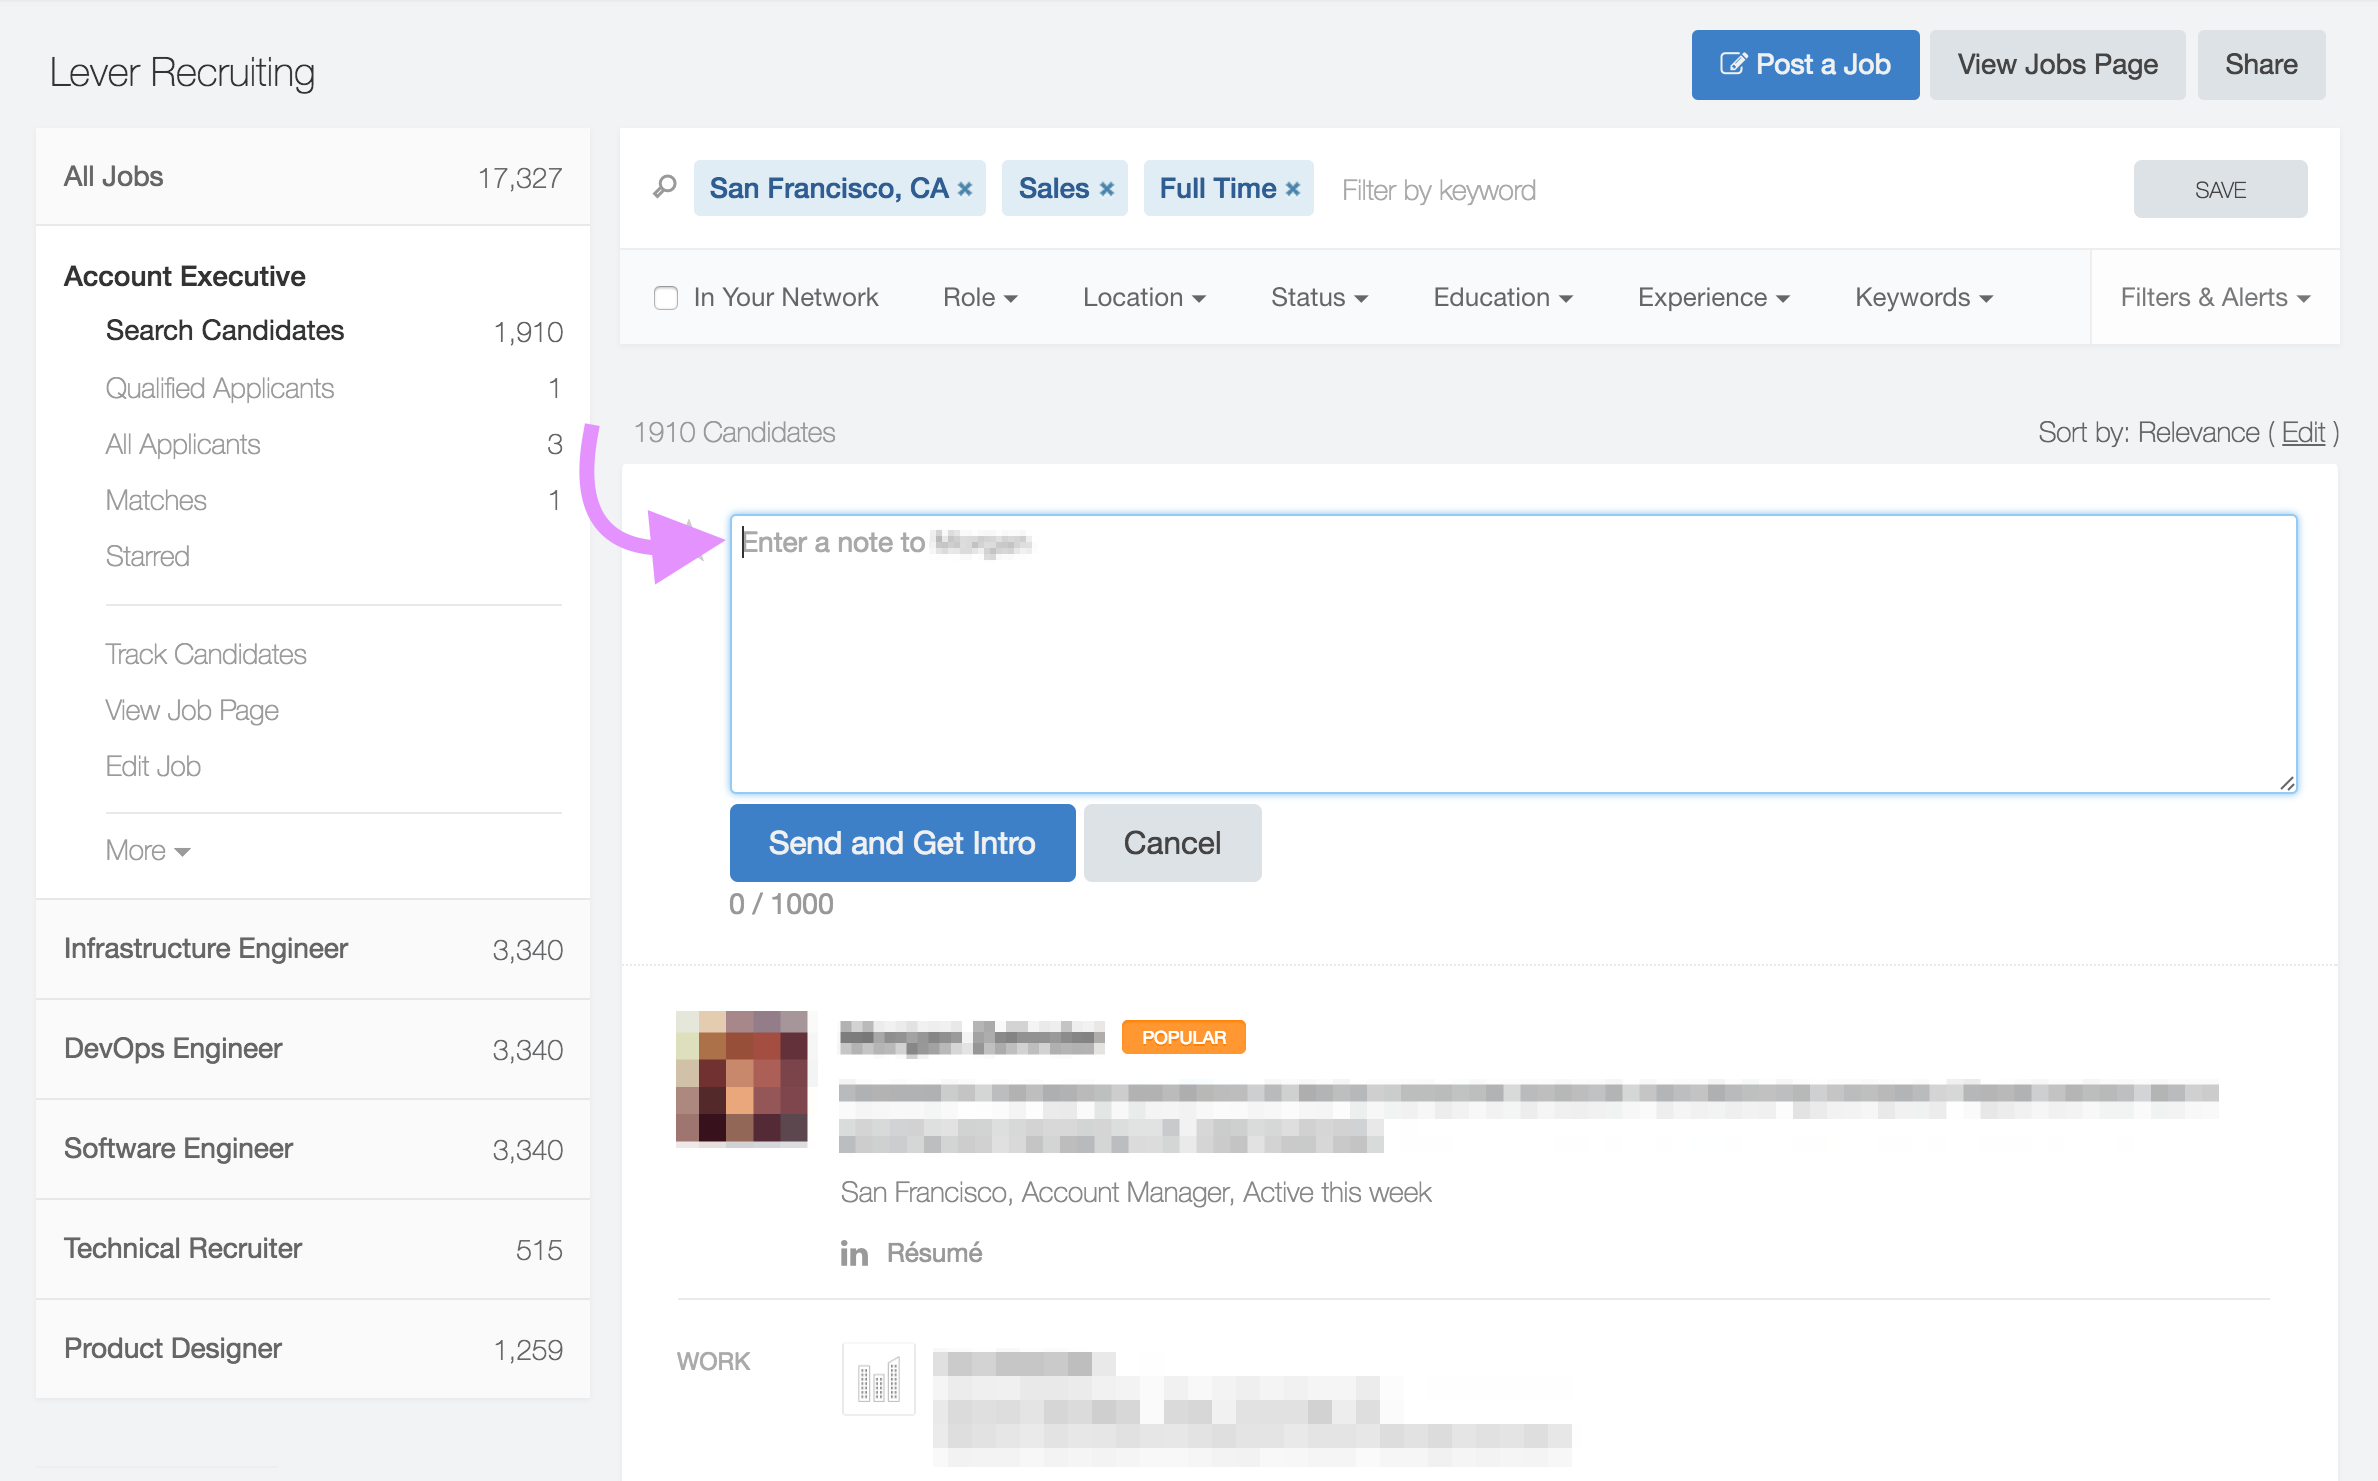Click the 1910 Candidates count text
Screen dimensions: 2378x1481
[734, 433]
